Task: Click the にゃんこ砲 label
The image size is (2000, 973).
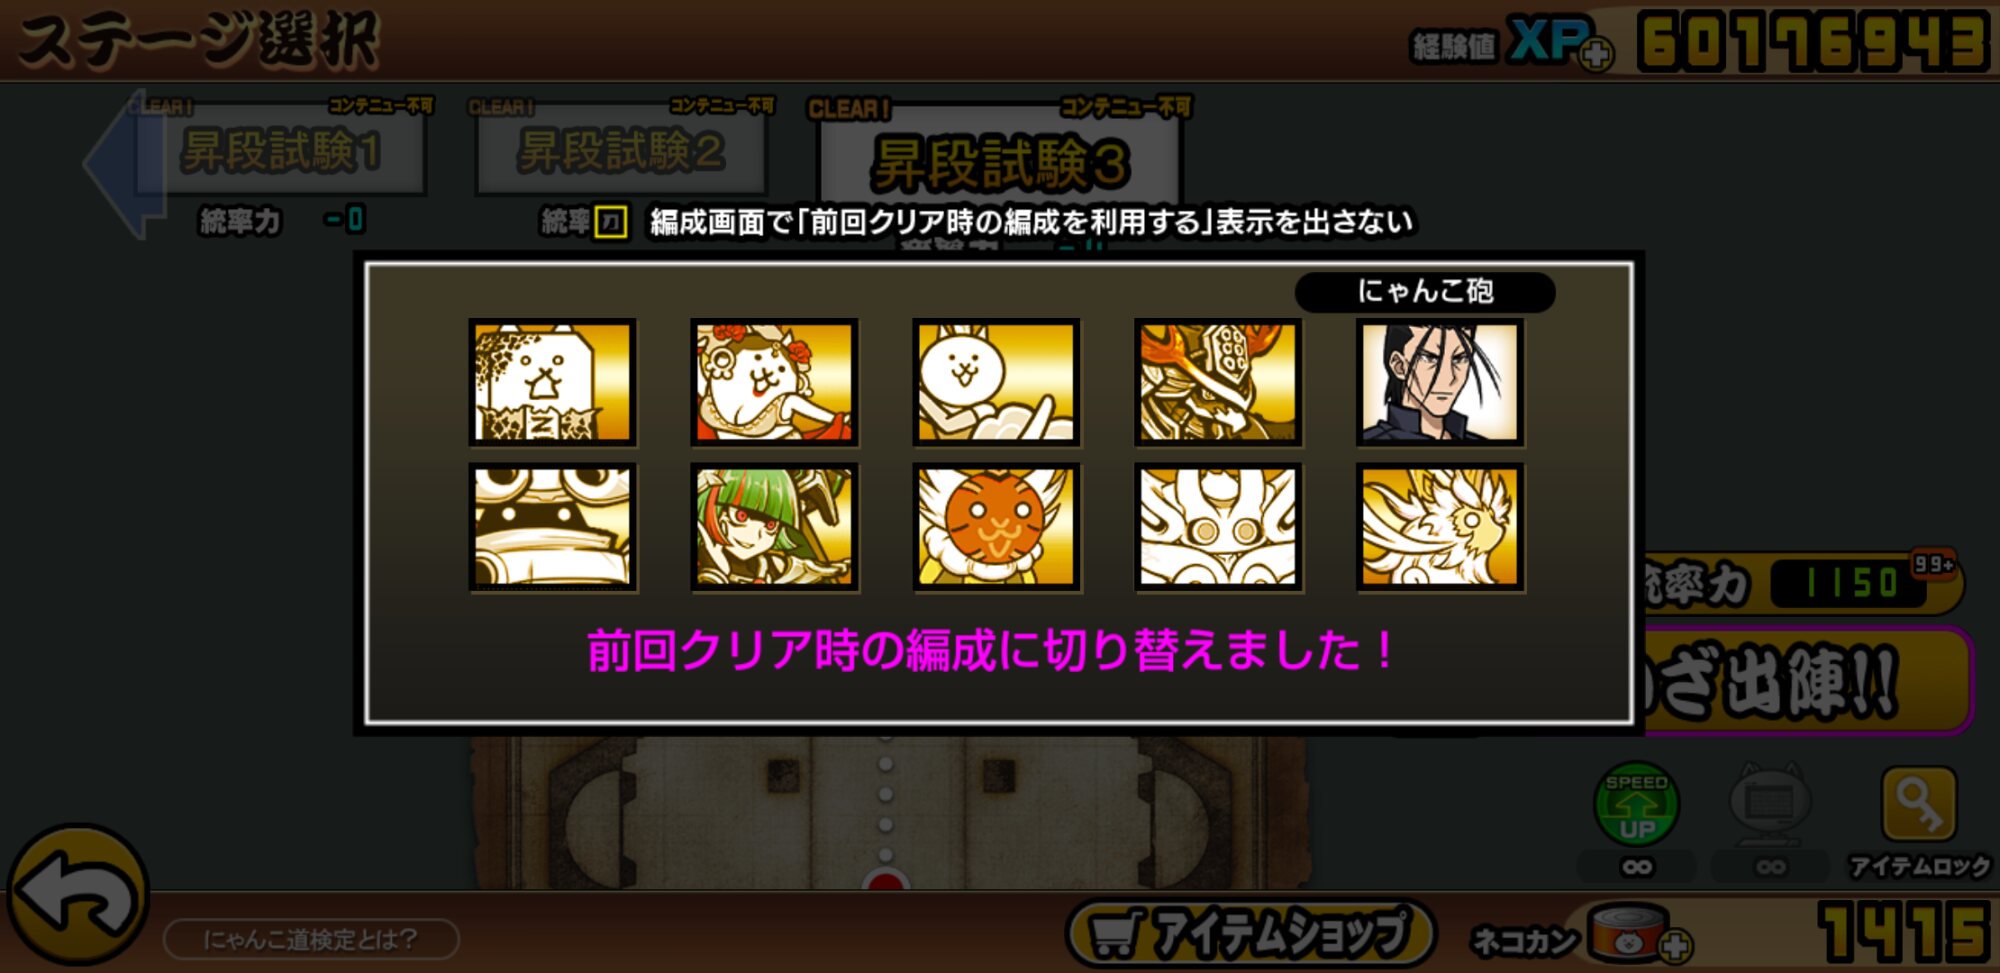Action: (x=1425, y=291)
